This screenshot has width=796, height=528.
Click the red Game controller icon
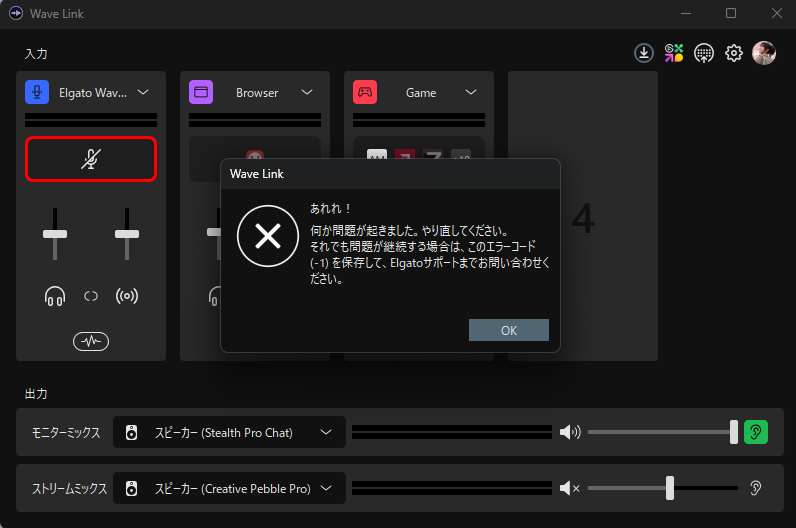[365, 92]
